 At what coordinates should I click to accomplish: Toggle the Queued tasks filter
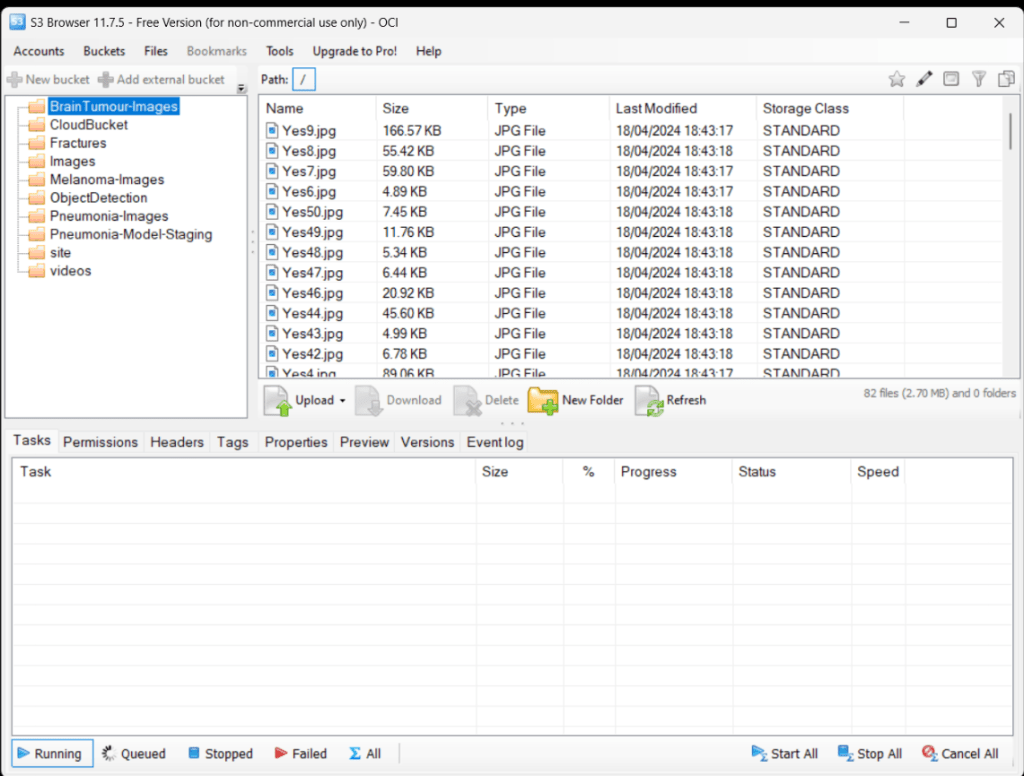tap(133, 754)
